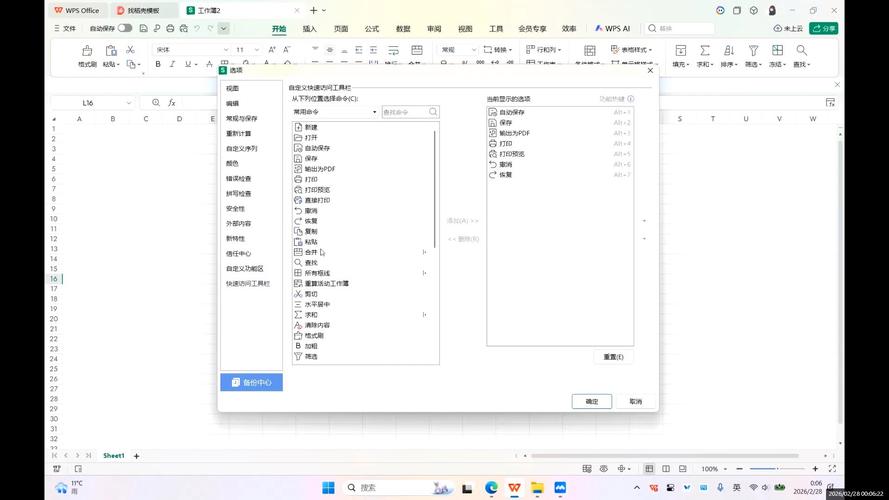This screenshot has width=889, height=500.
Task: Click the sheet horizontal scrollbar
Action: pos(664,456)
